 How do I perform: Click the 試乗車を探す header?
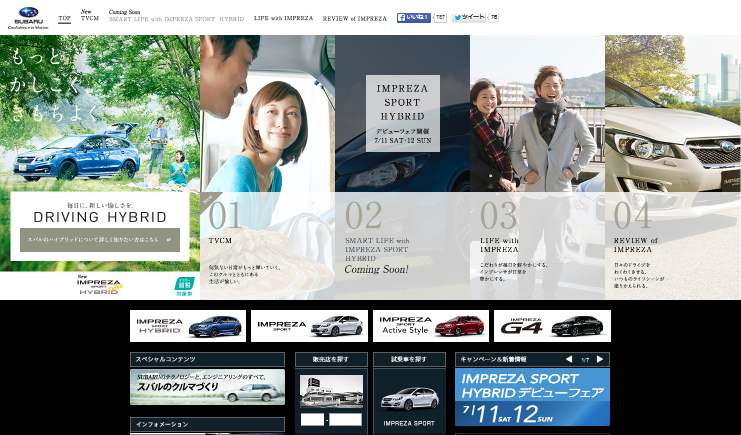click(409, 359)
